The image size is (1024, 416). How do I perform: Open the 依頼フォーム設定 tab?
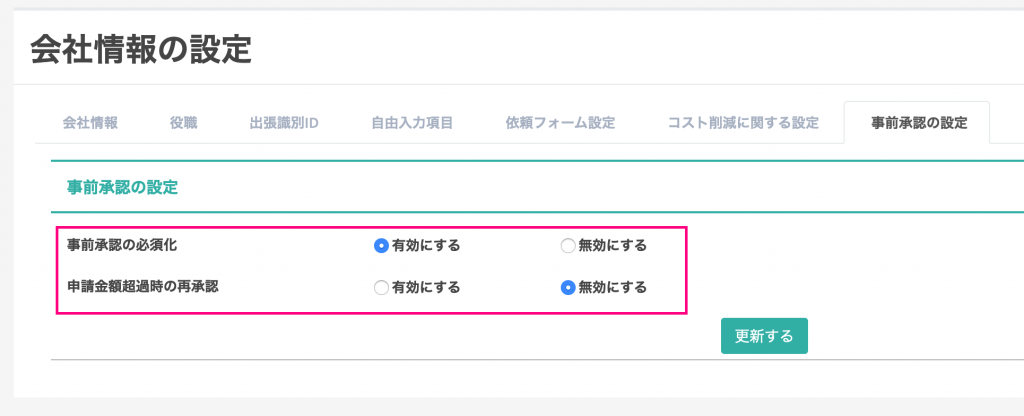(x=560, y=123)
